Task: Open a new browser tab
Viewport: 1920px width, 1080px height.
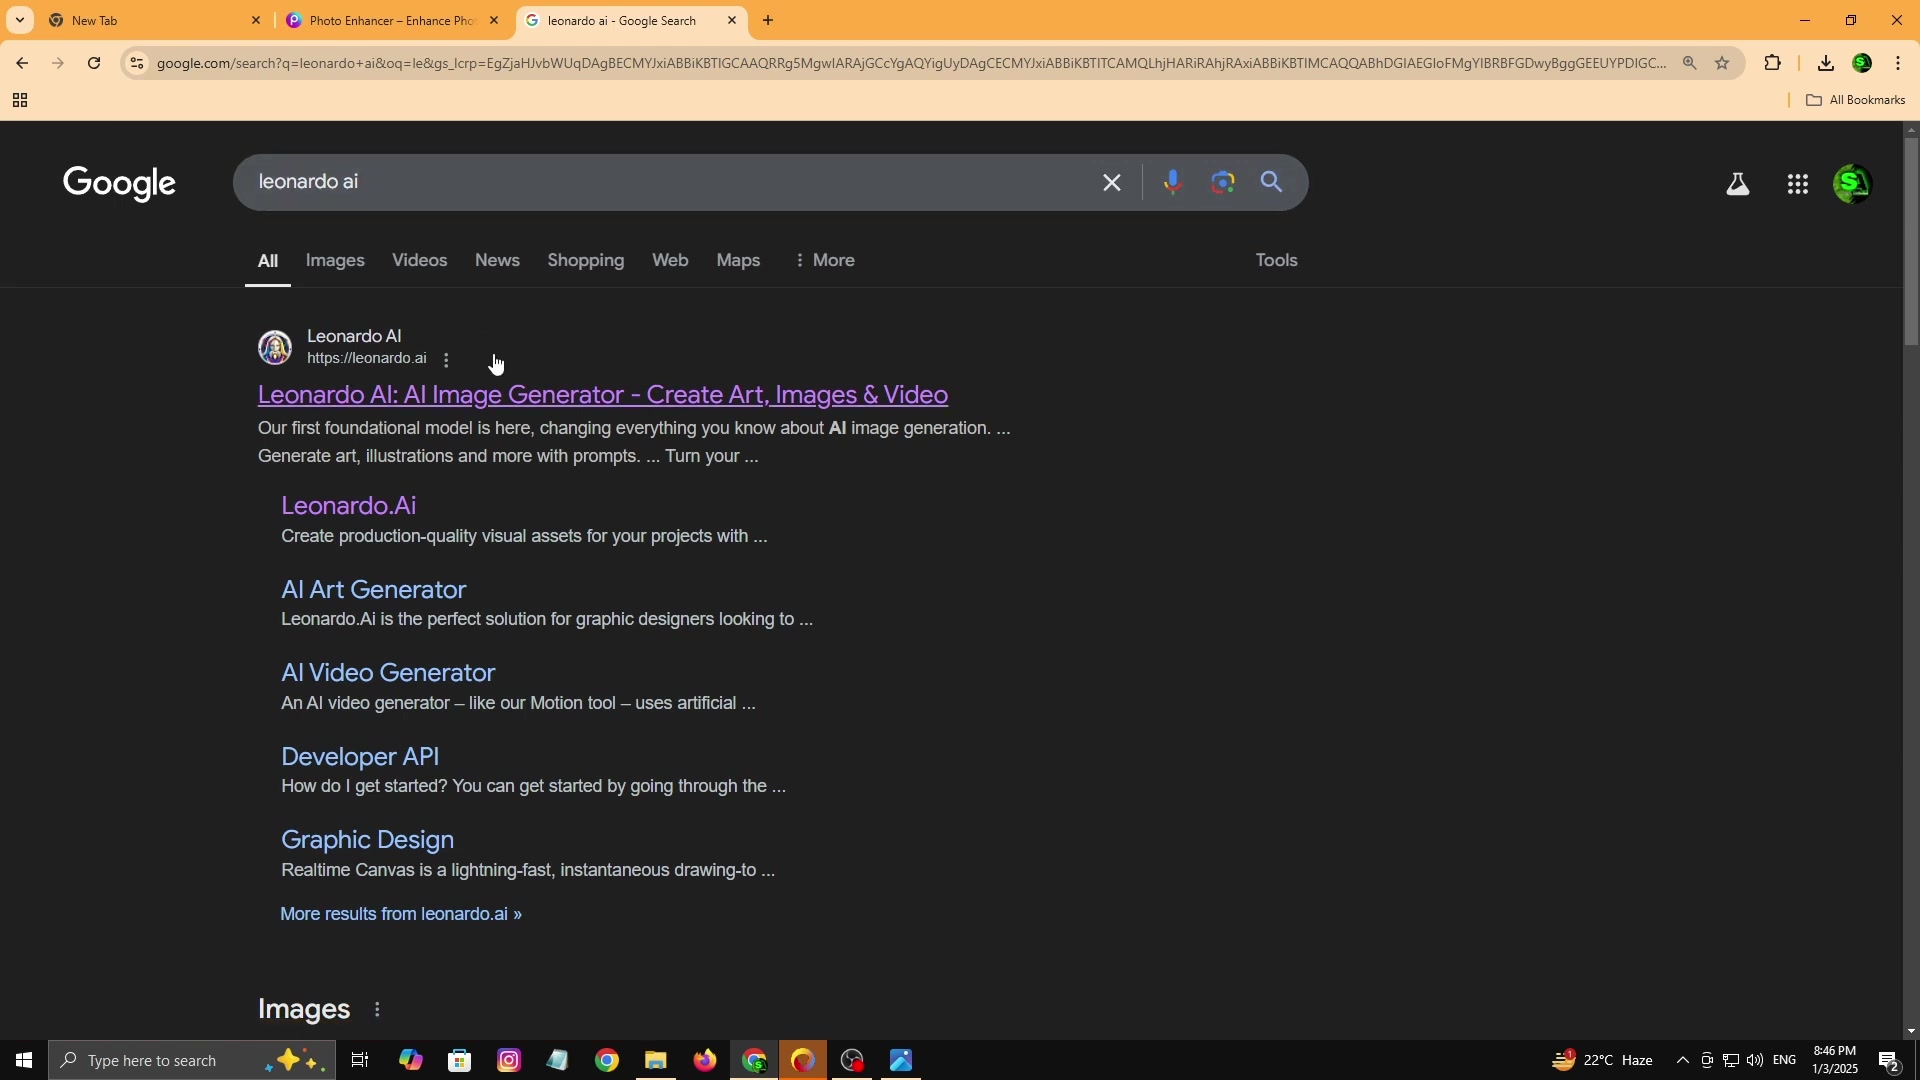Action: click(x=768, y=20)
